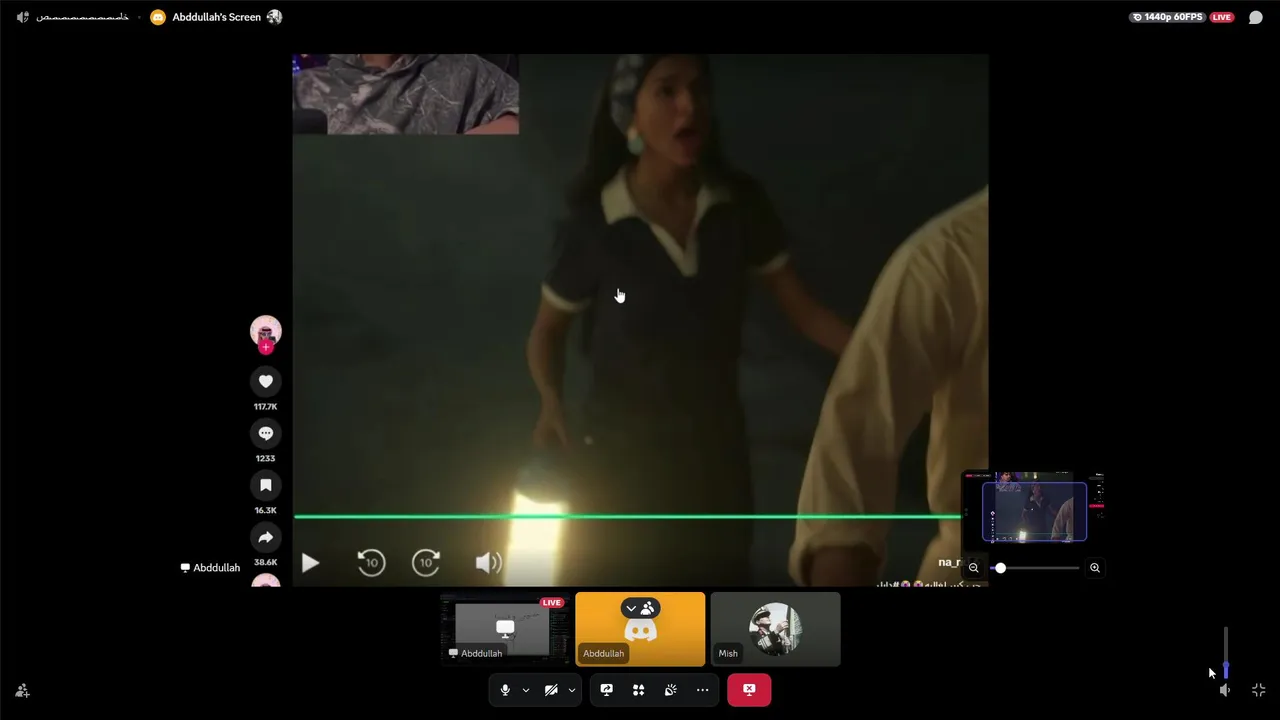Zoom out of stream with minus magnifier
The height and width of the screenshot is (720, 1280).
pyautogui.click(x=974, y=568)
